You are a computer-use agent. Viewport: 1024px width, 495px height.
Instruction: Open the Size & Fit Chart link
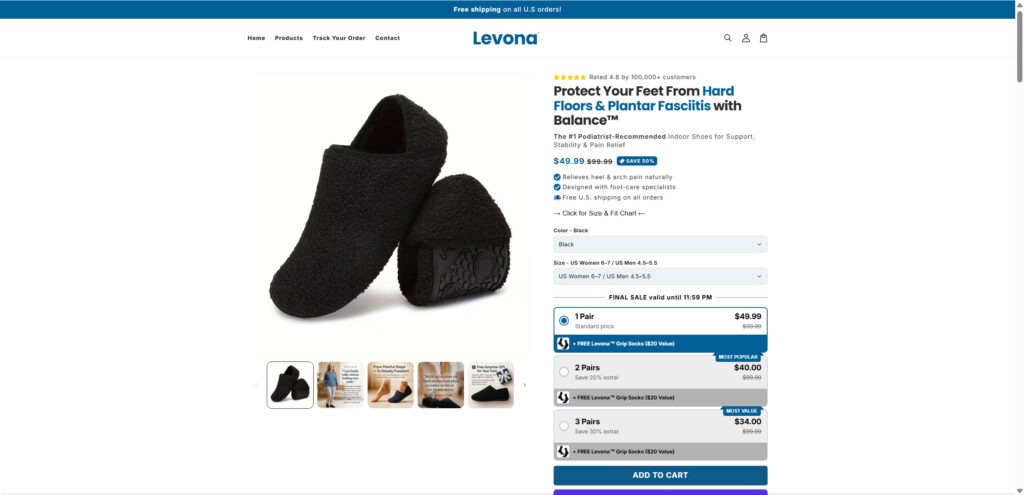(599, 213)
